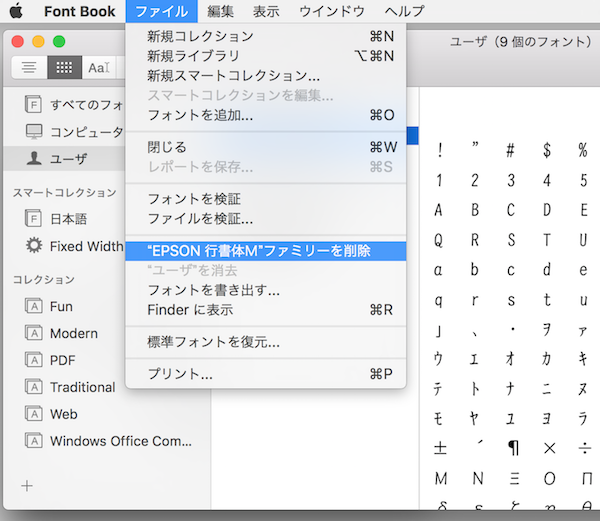Viewport: 600px width, 521px height.
Task: Choose フォントを書き出す... menu item
Action: click(x=266, y=290)
